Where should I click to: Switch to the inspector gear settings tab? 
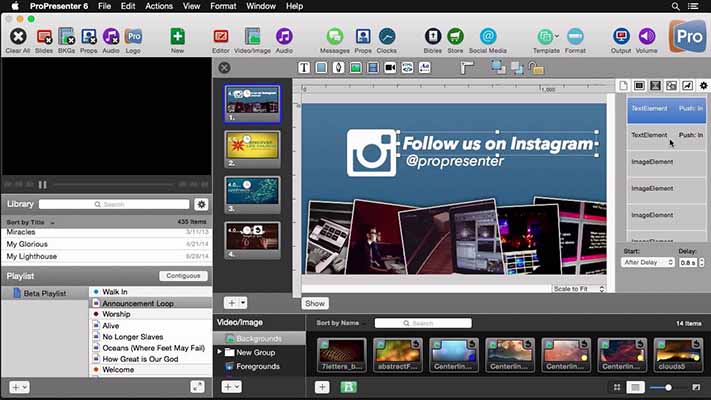pos(703,85)
